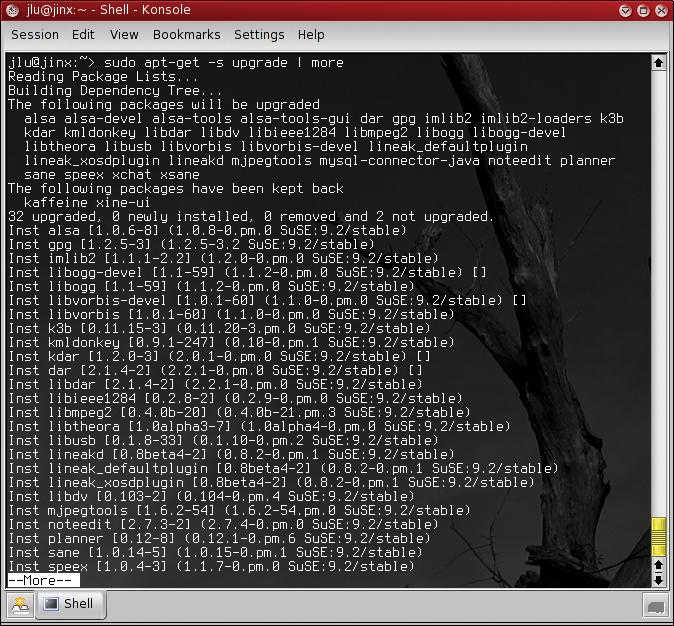674x626 pixels.
Task: Open the Help menu
Action: pos(311,34)
